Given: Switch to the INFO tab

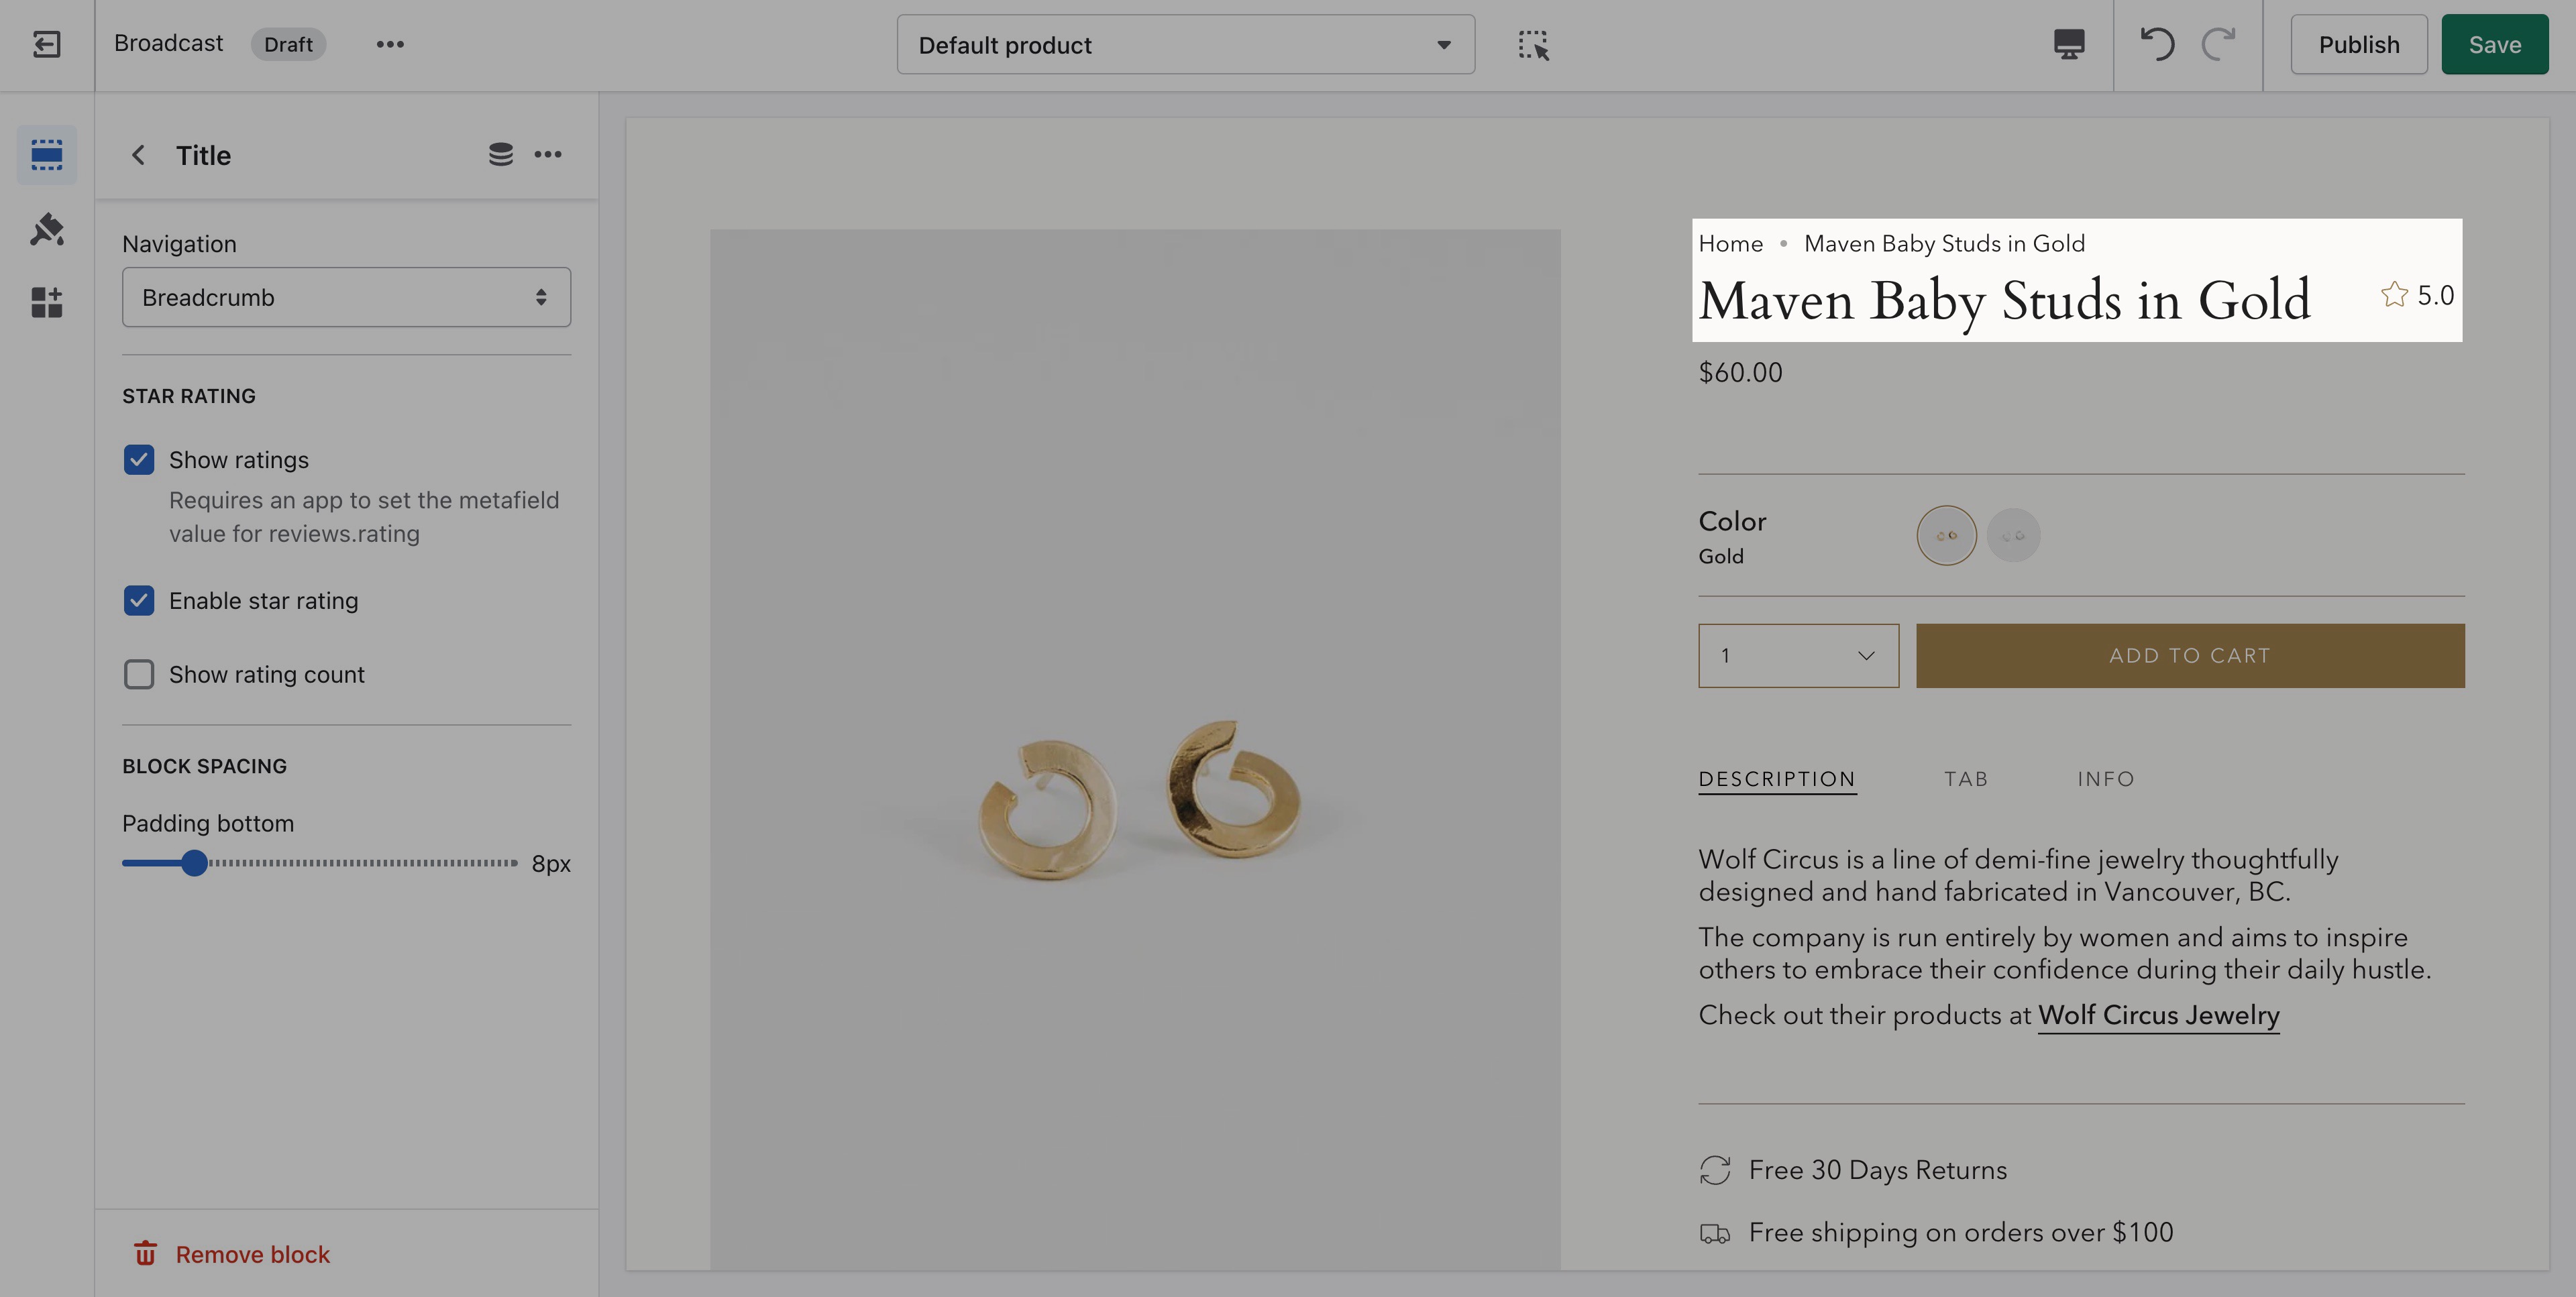Looking at the screenshot, I should click(2106, 779).
